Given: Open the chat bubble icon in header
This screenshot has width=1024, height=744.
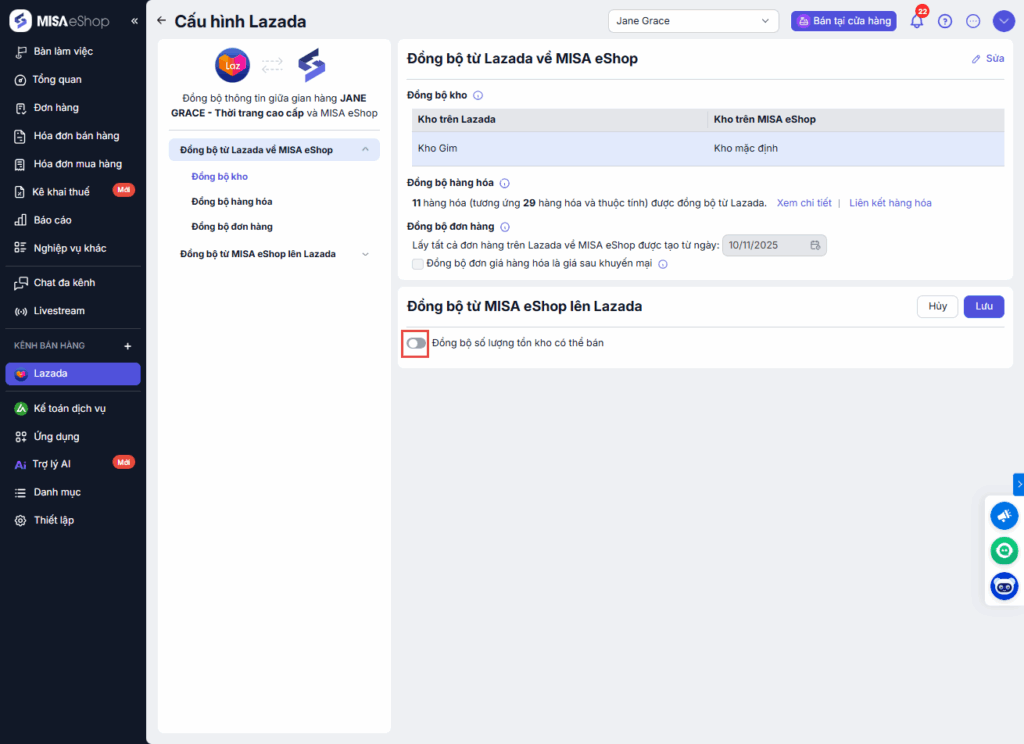Looking at the screenshot, I should point(973,21).
